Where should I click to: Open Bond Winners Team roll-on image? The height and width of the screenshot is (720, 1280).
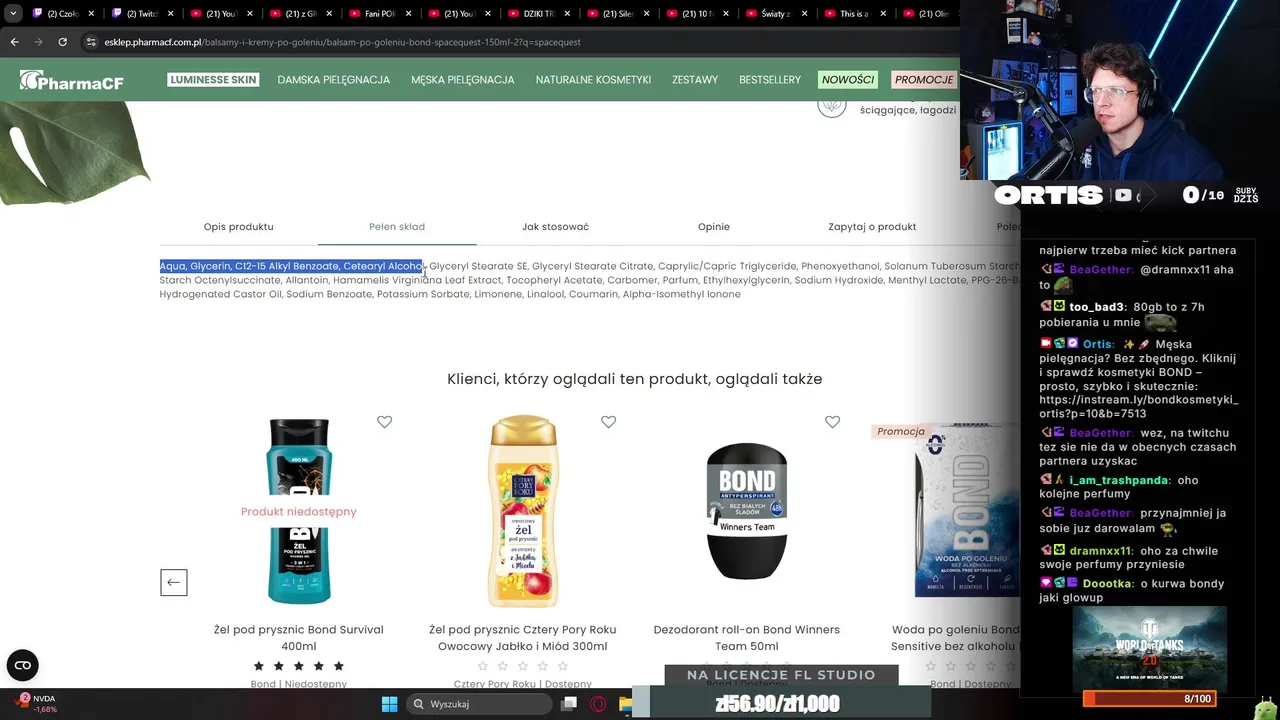point(747,511)
